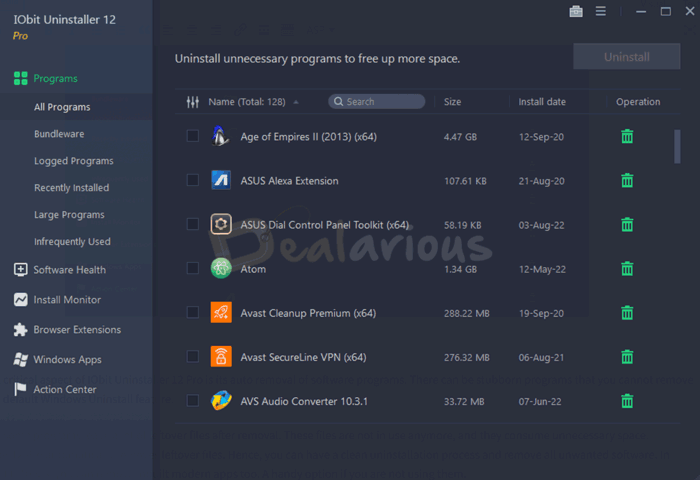The image size is (700, 480).
Task: Show Large Programs category
Action: click(x=69, y=215)
